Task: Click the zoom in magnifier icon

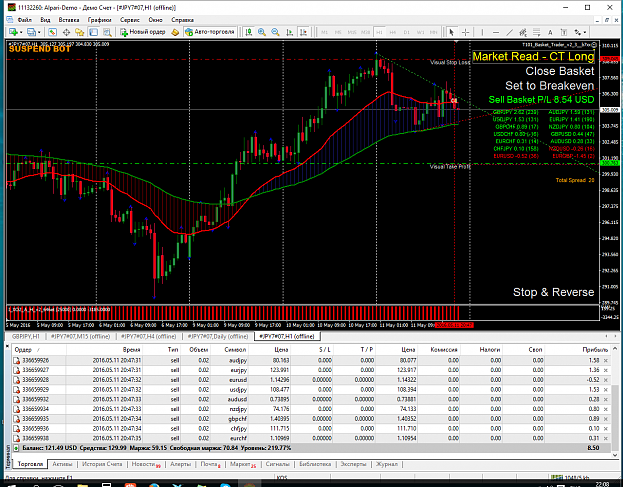Action: (x=262, y=32)
